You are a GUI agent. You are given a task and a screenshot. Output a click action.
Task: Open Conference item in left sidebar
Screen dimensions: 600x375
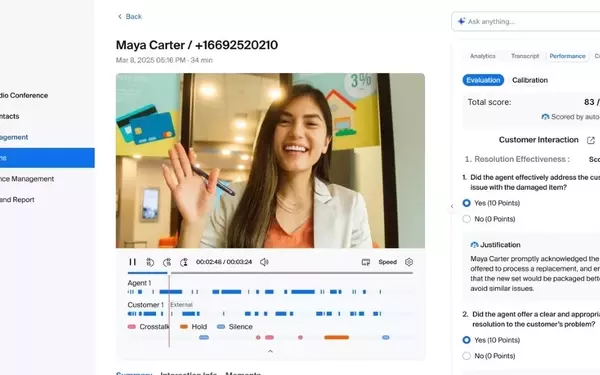24,95
